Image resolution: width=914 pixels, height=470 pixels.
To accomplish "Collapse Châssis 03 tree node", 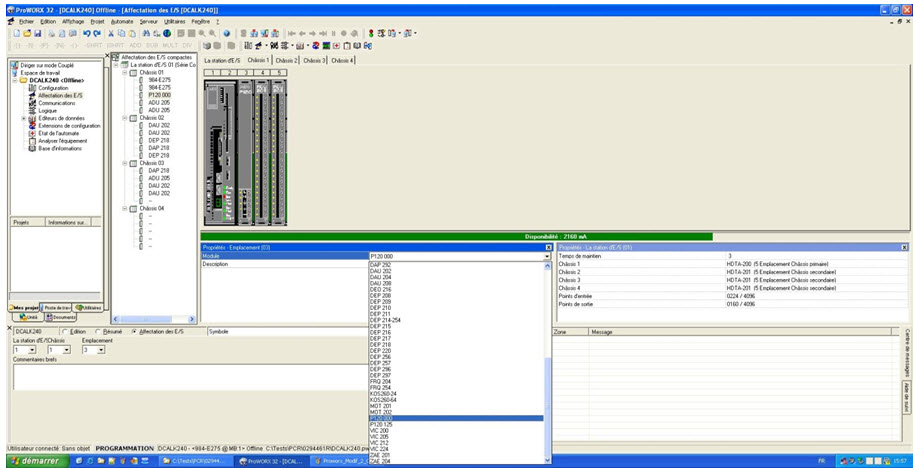I will click(125, 163).
